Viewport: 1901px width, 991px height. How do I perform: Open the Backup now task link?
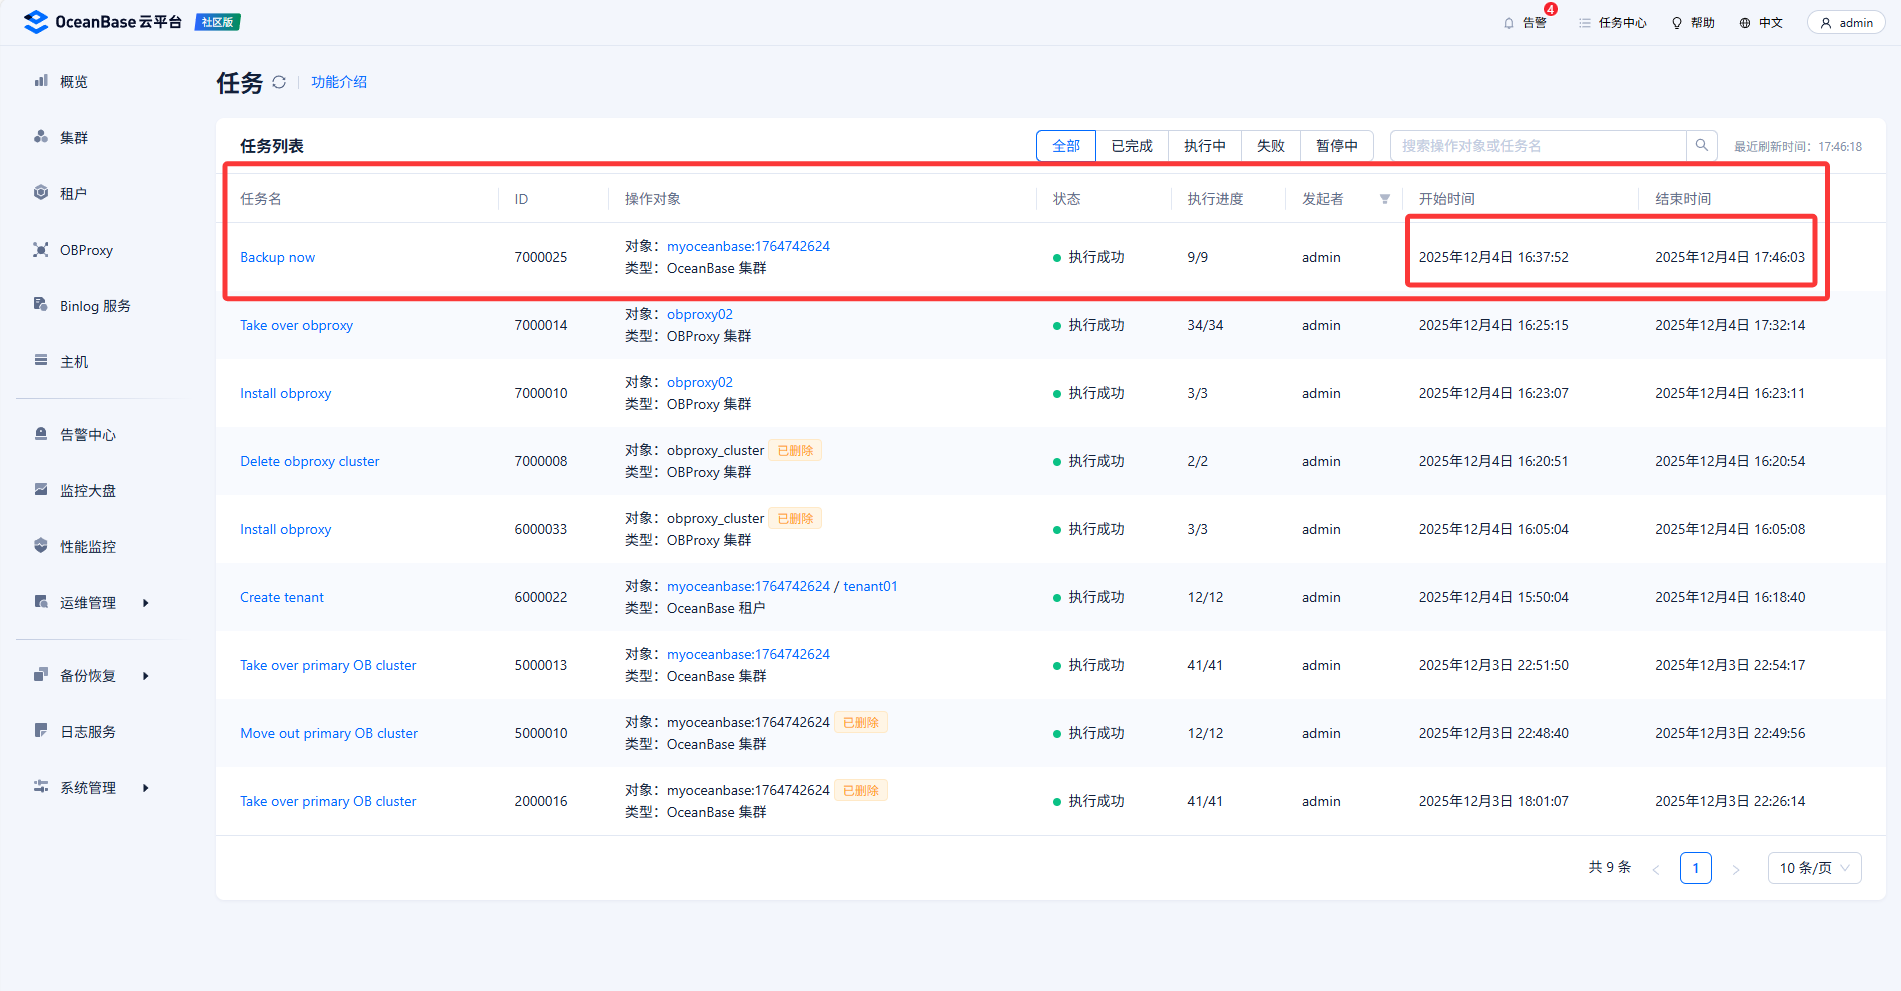[277, 258]
